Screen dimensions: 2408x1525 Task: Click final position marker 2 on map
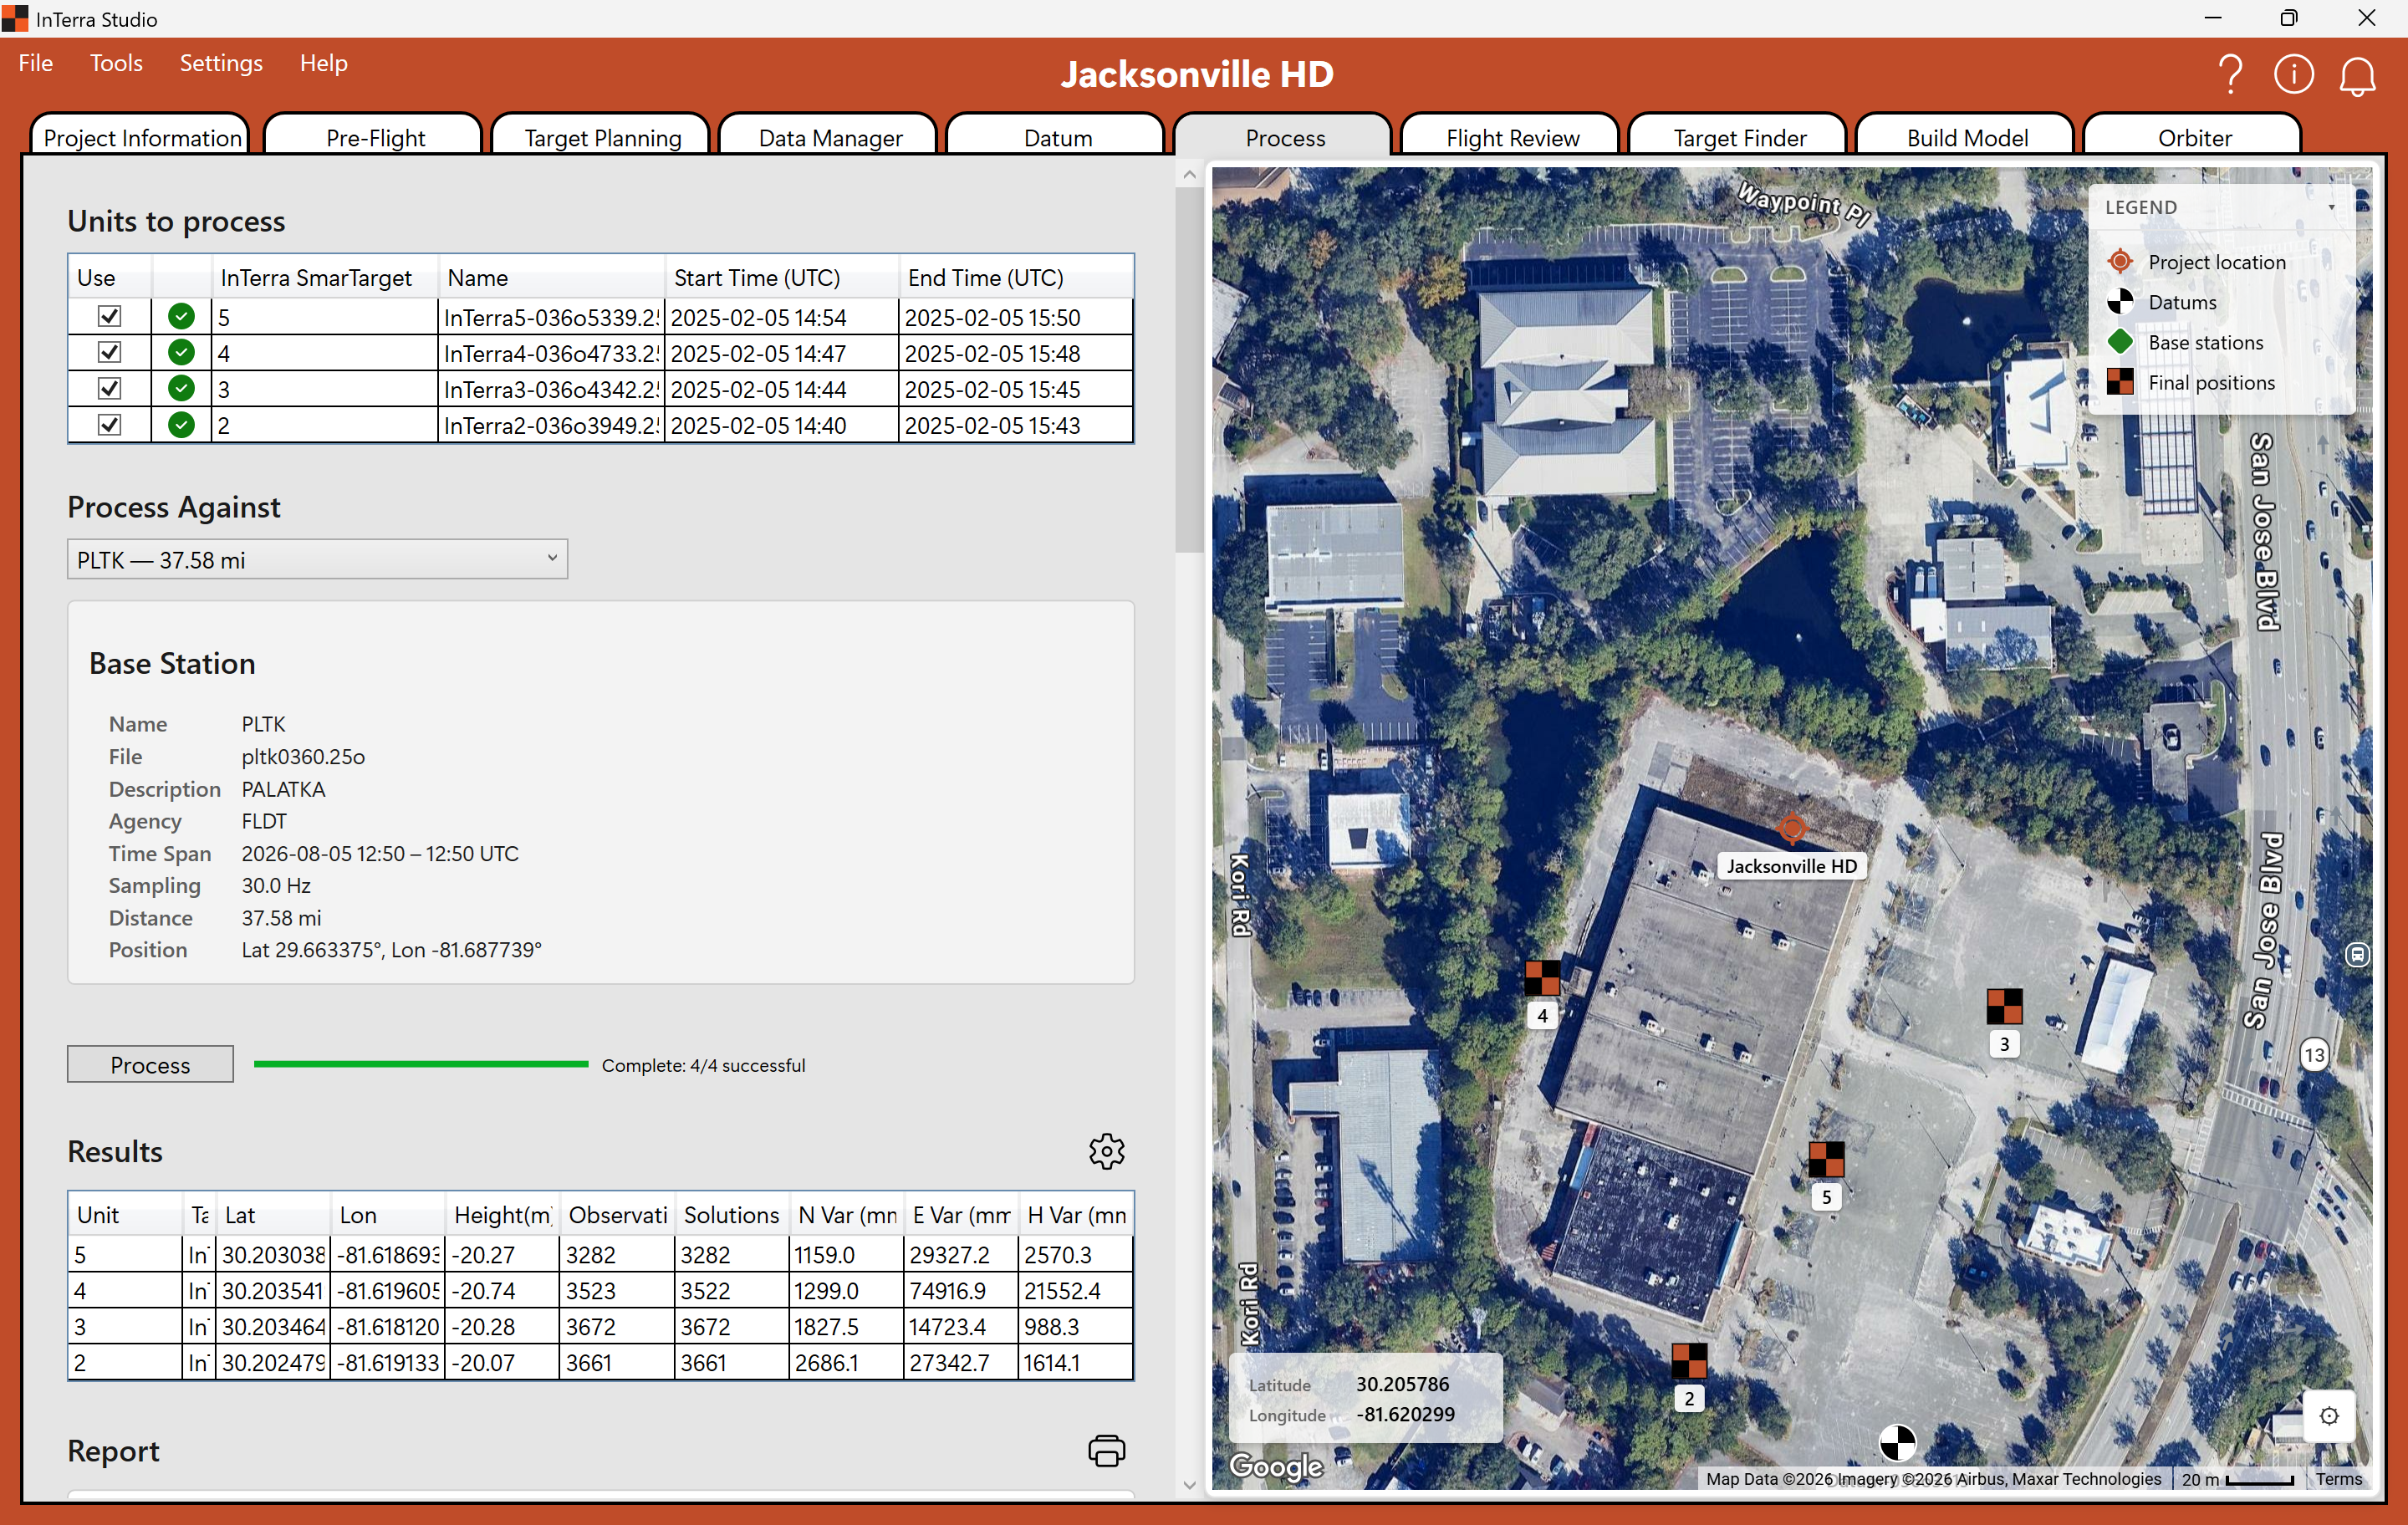1689,1361
